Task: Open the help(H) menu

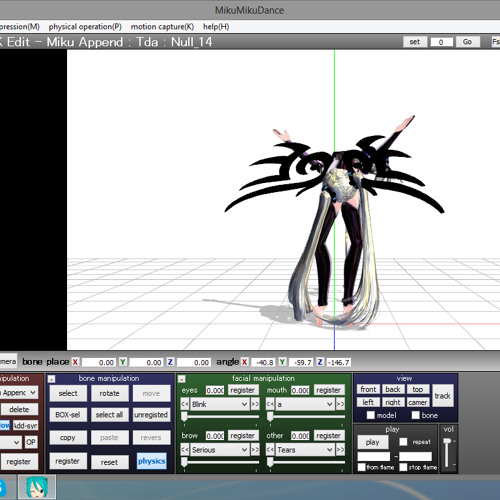Action: 216,27
